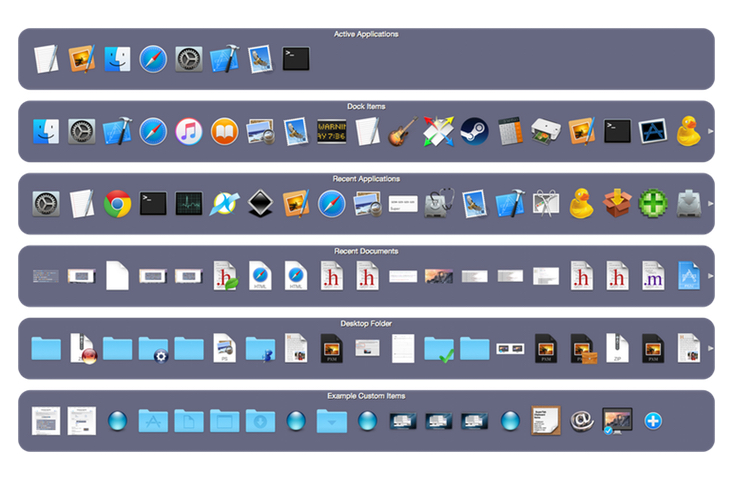Open the PXM file with briefcase badge

tap(583, 349)
